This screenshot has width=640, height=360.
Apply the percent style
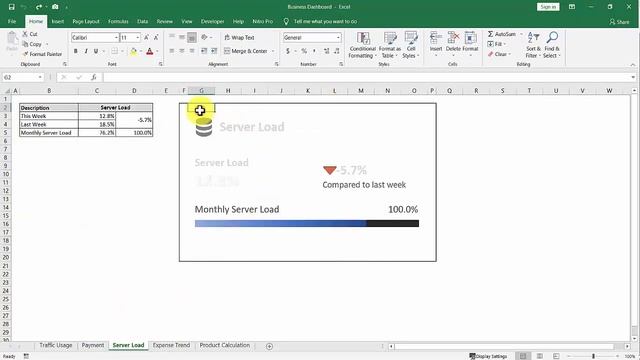[304, 51]
